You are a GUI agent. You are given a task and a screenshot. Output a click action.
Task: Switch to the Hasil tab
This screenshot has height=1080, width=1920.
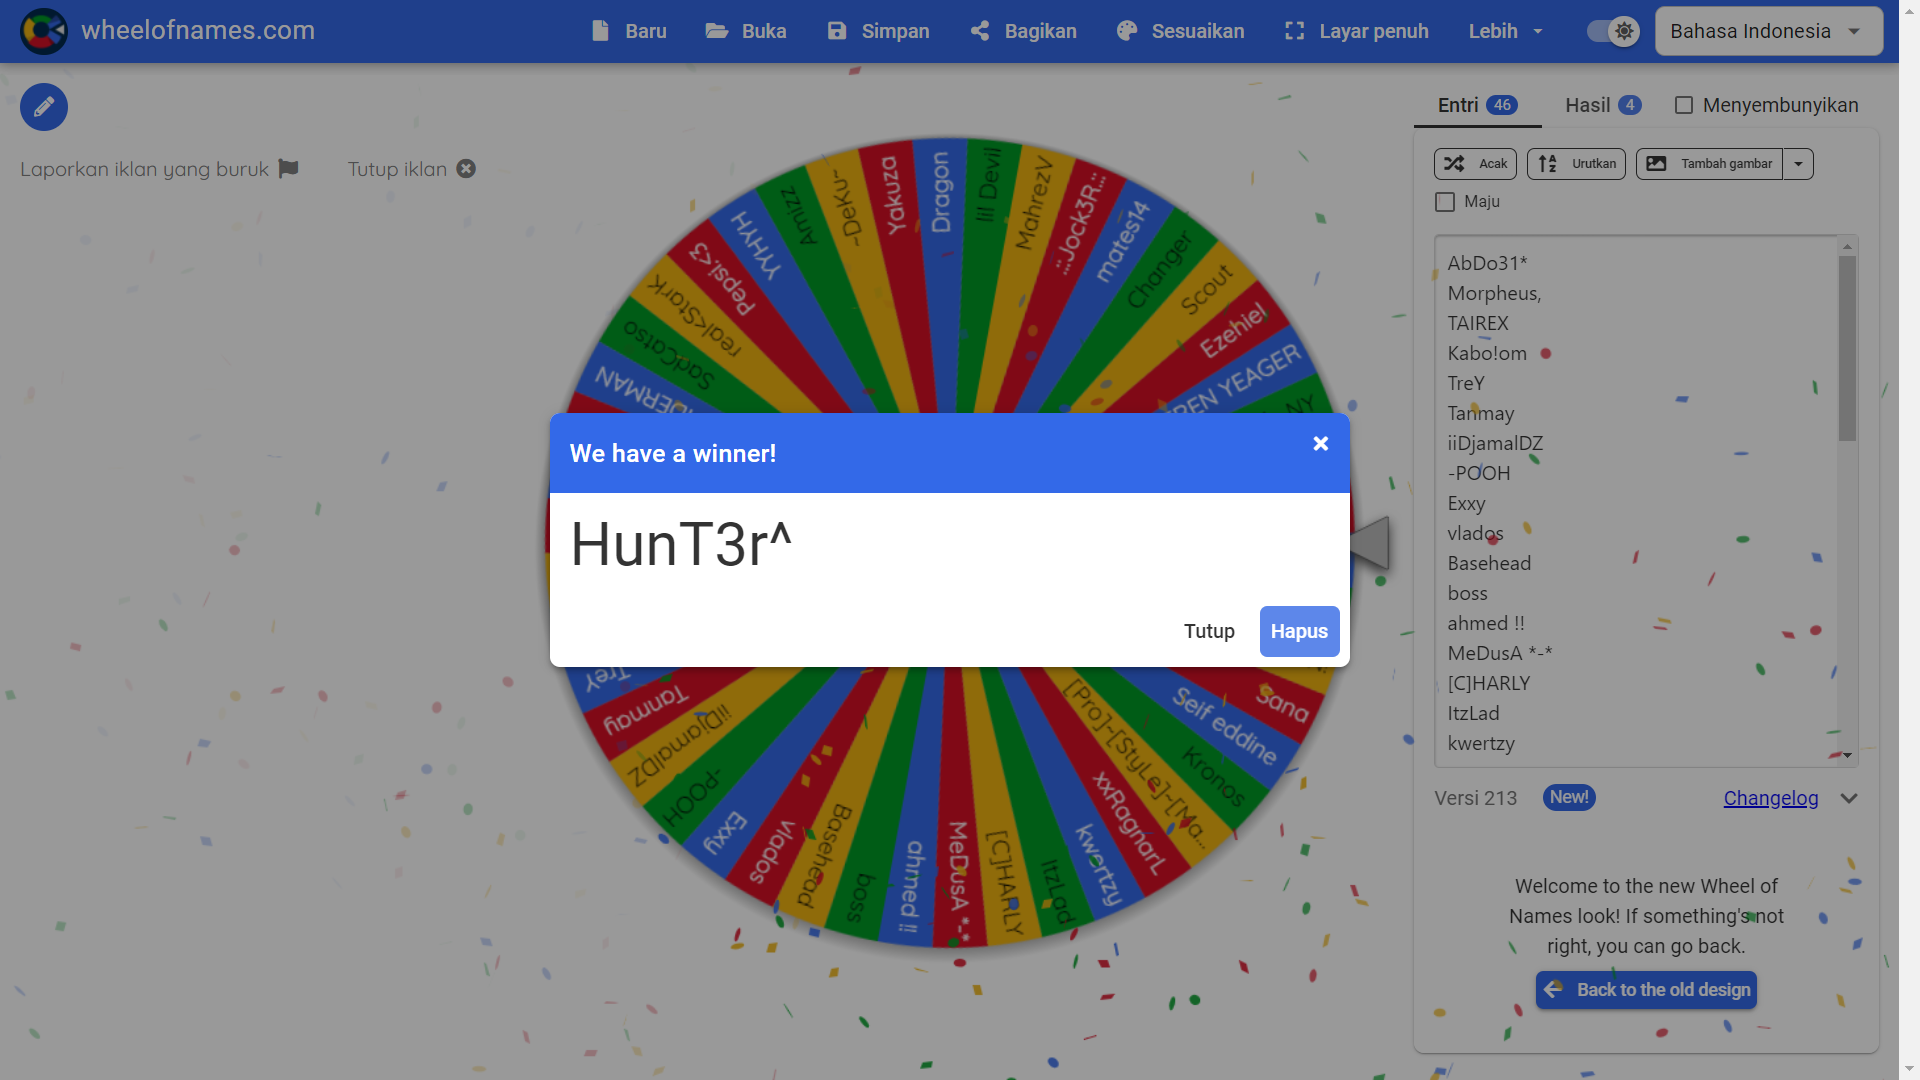[x=1602, y=105]
